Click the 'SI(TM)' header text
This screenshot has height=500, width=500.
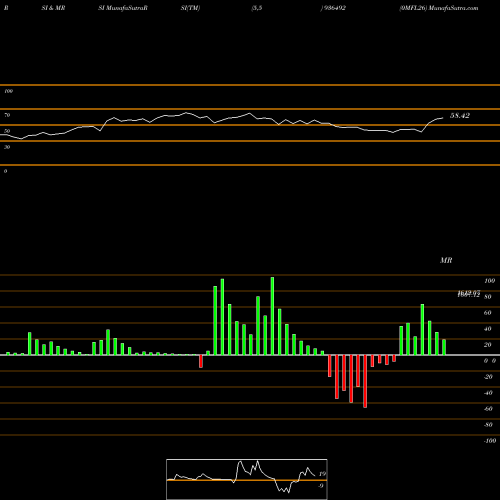click(190, 8)
